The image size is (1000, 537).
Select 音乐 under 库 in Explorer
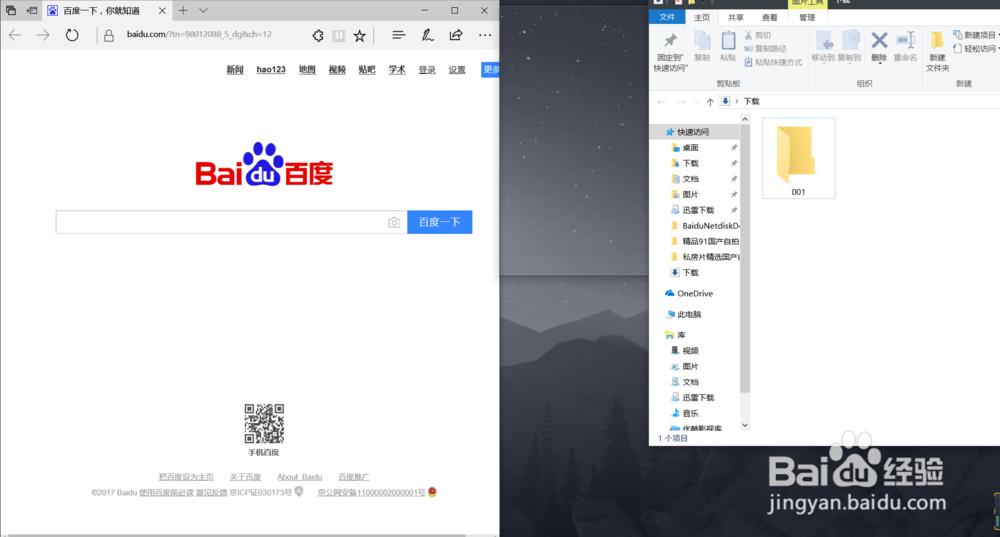tap(685, 413)
